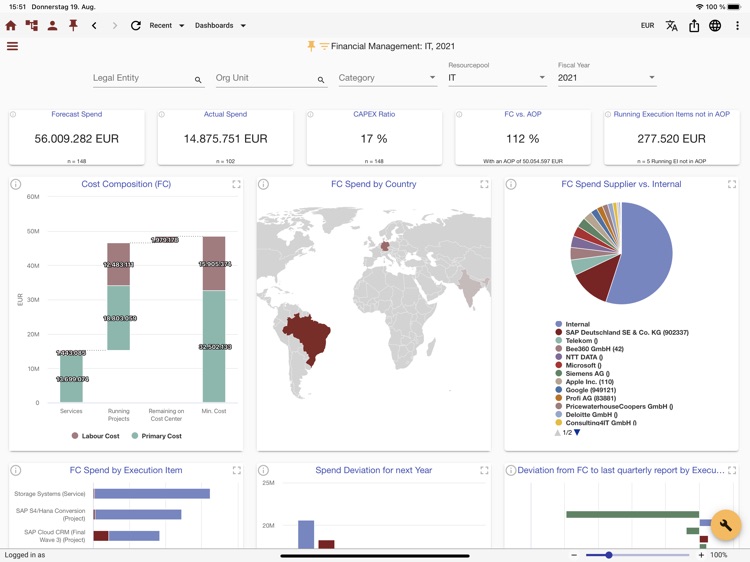
Task: Maximize FC Spend Supplier vs. Internal chart
Action: 732,184
